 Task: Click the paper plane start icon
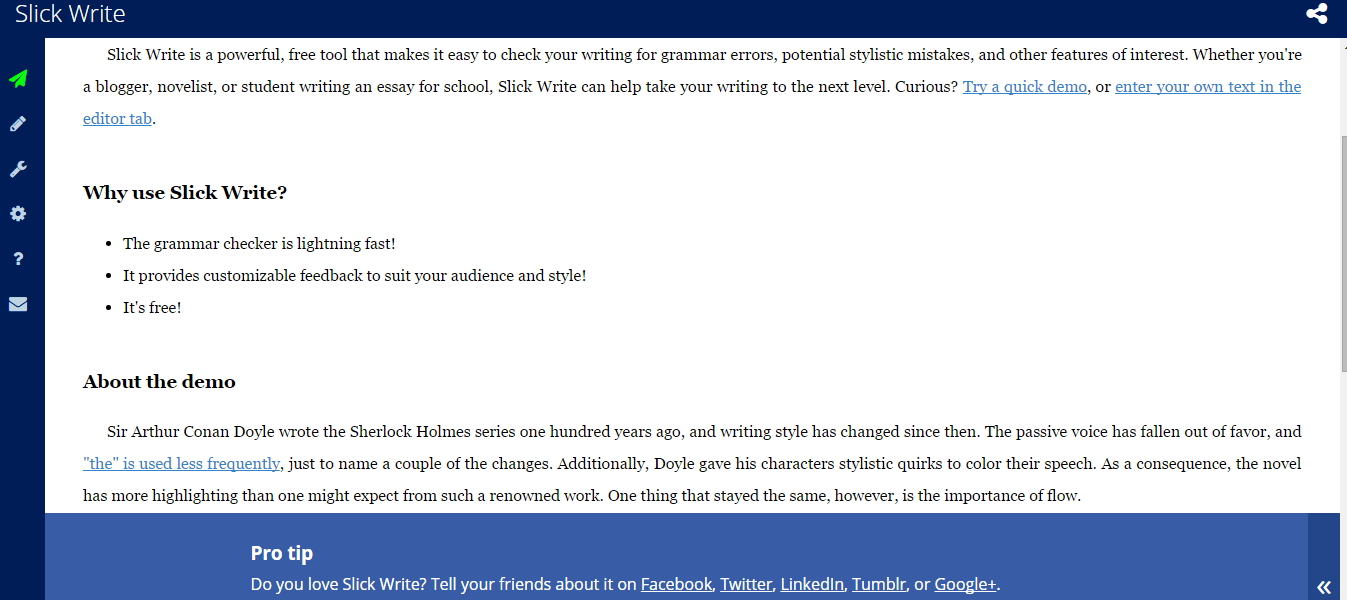coord(18,78)
